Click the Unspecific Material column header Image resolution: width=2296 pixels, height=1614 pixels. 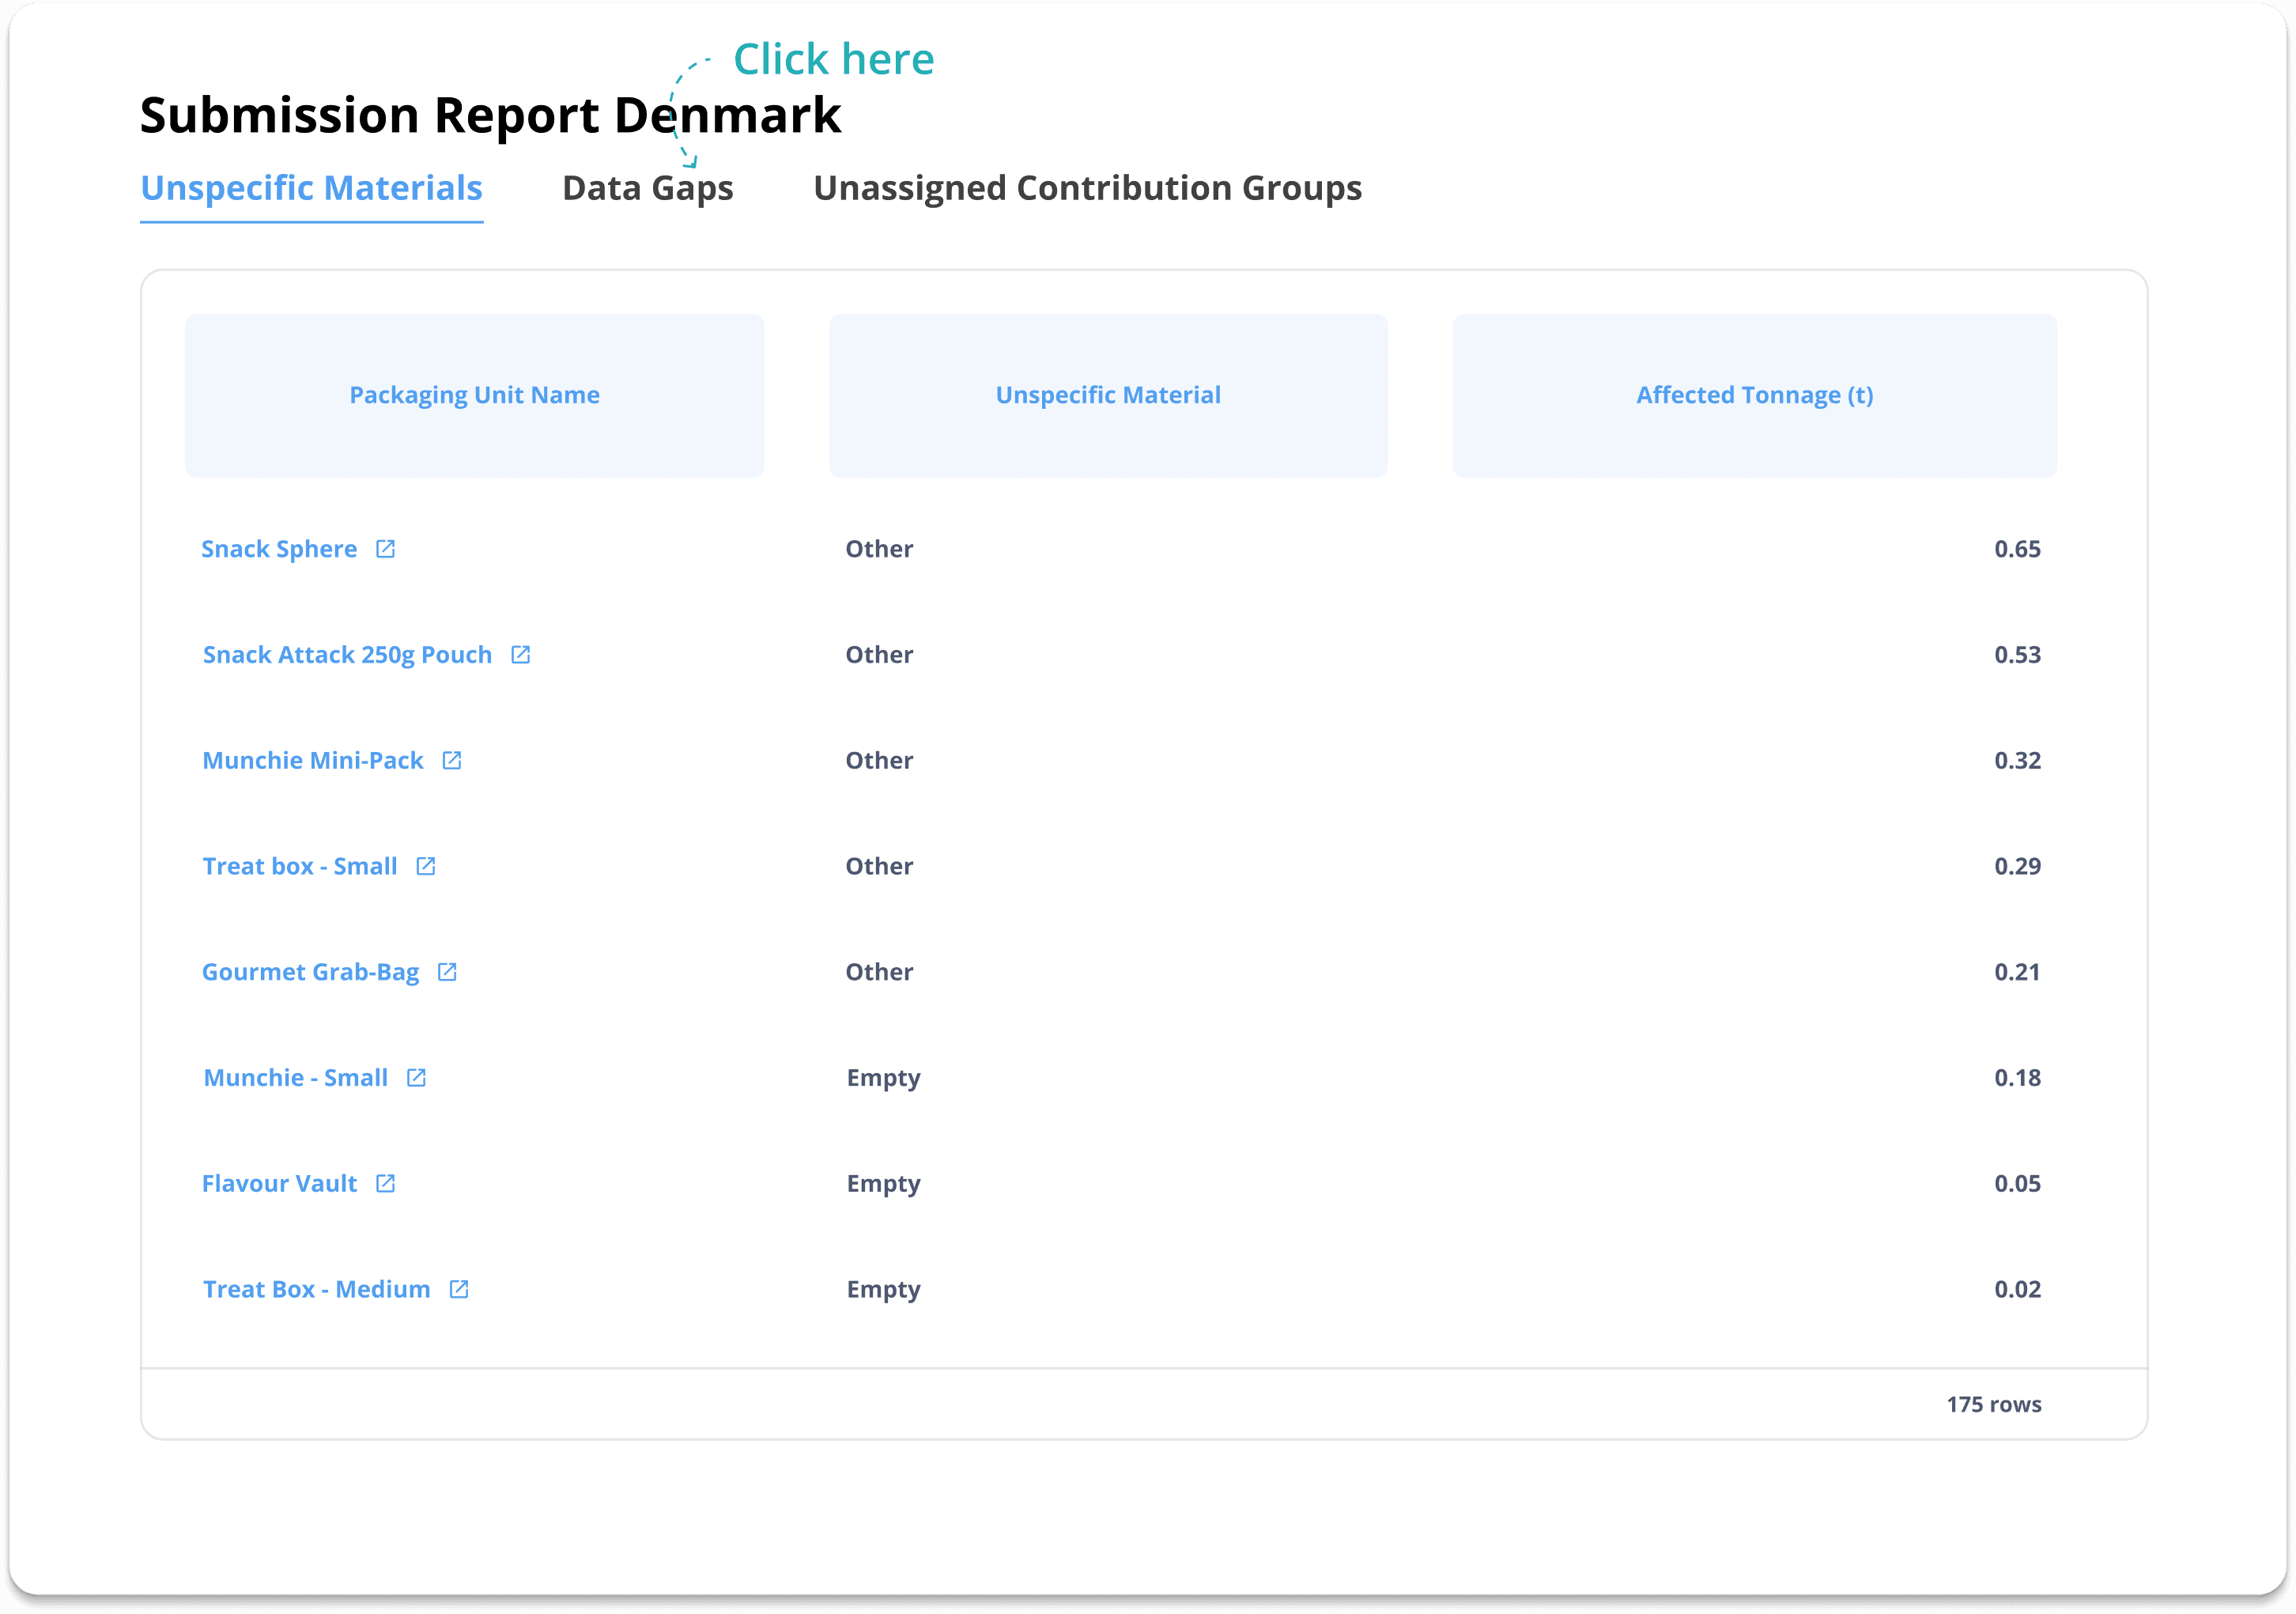tap(1107, 395)
